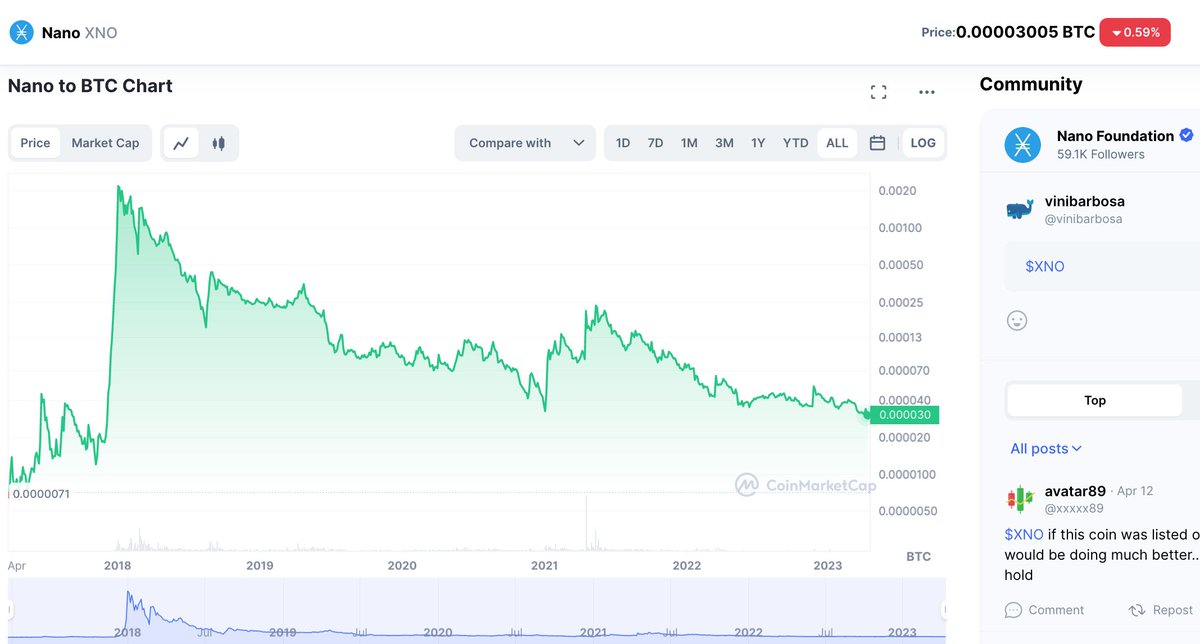Expand the All posts filter
Image resolution: width=1200 pixels, height=644 pixels.
[1046, 449]
